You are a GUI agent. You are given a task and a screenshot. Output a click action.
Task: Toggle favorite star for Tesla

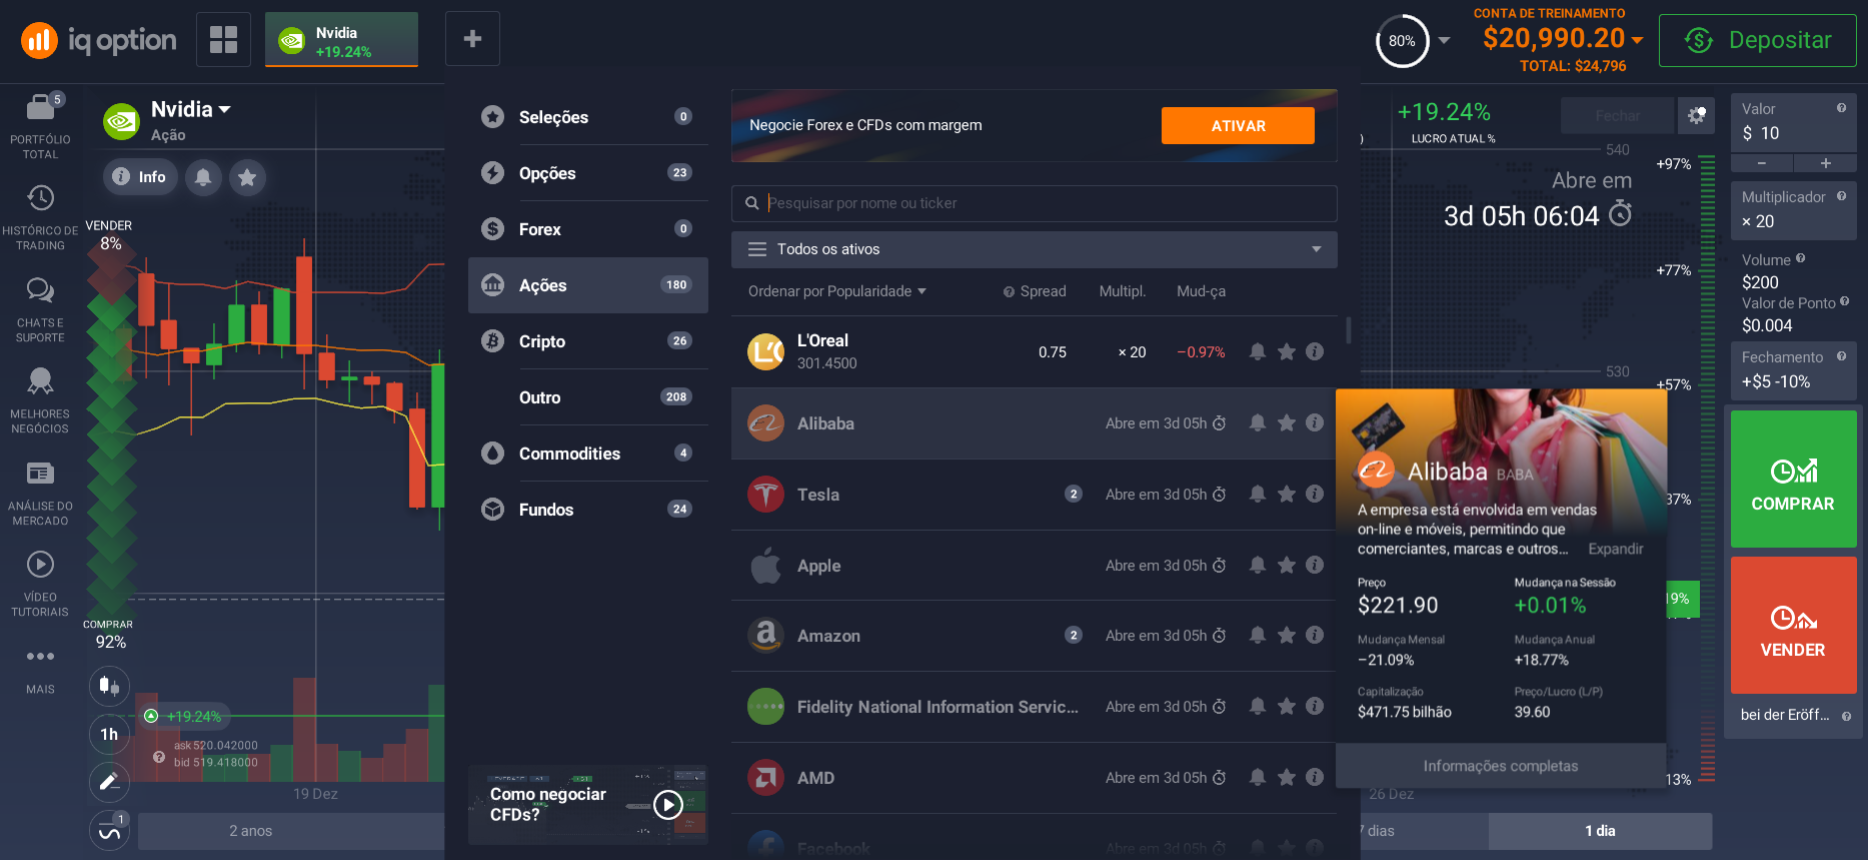[x=1287, y=494]
